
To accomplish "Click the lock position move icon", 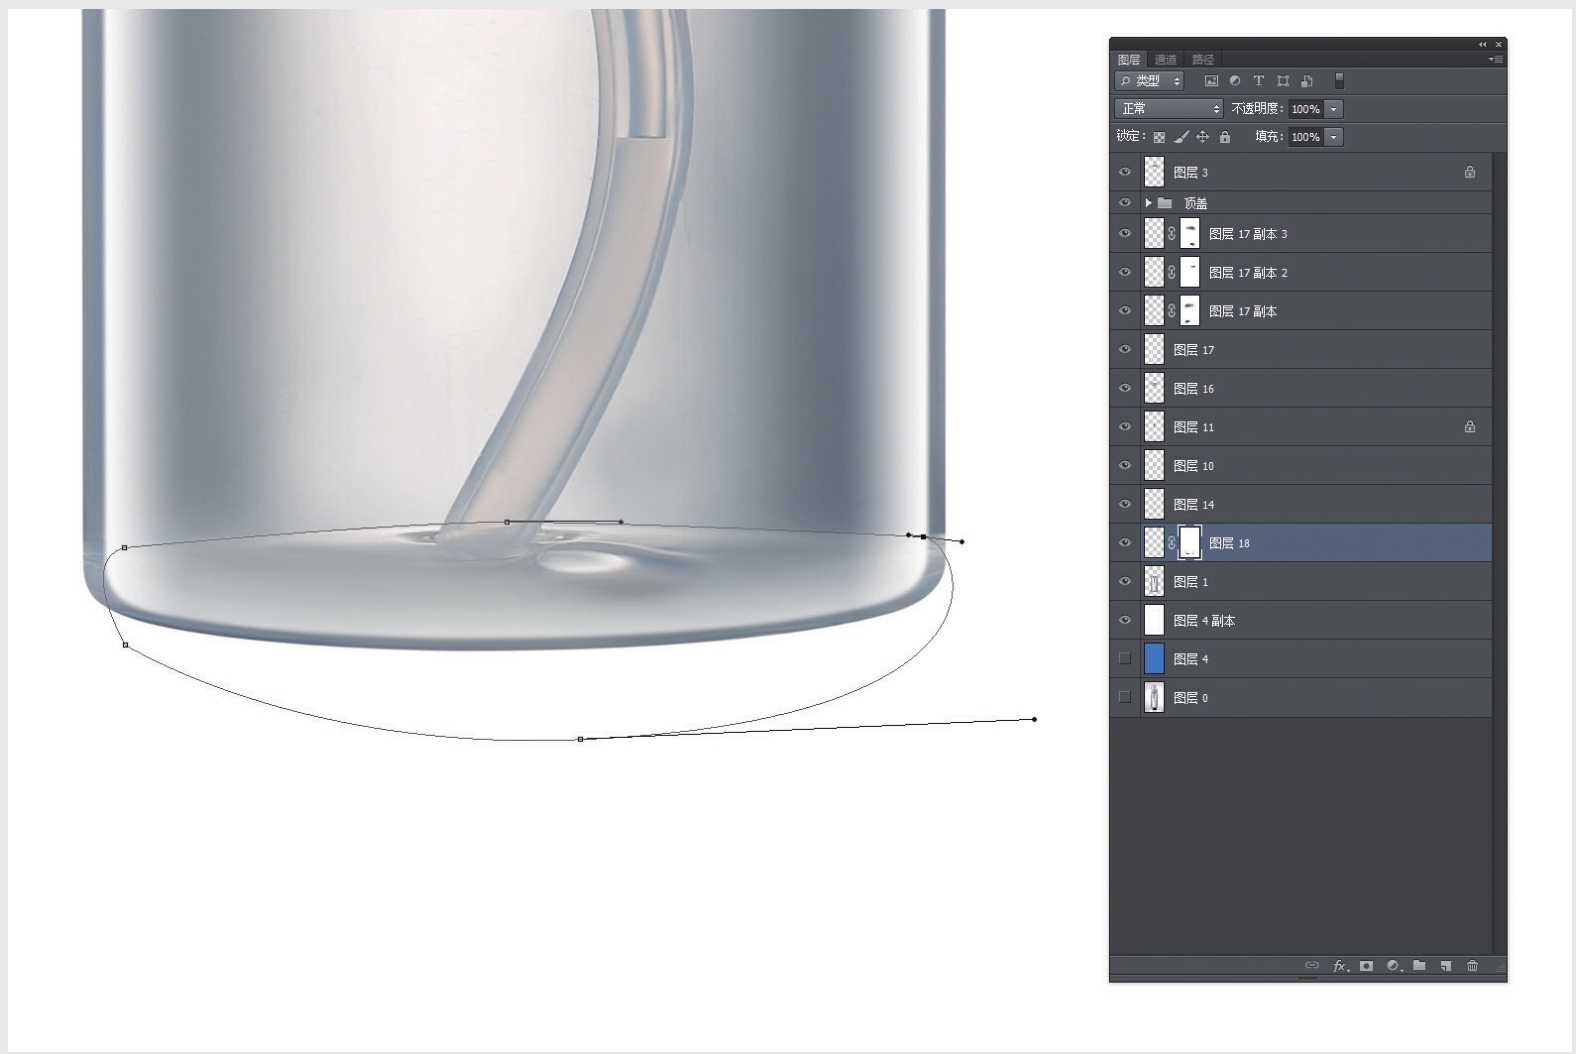I will (x=1203, y=137).
